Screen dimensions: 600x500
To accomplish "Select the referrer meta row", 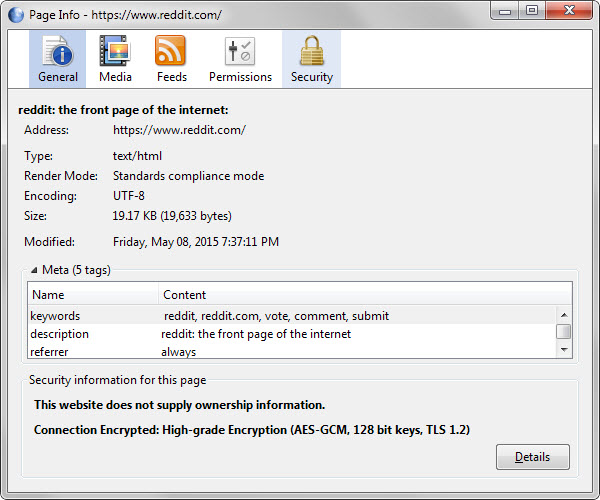I will [292, 351].
